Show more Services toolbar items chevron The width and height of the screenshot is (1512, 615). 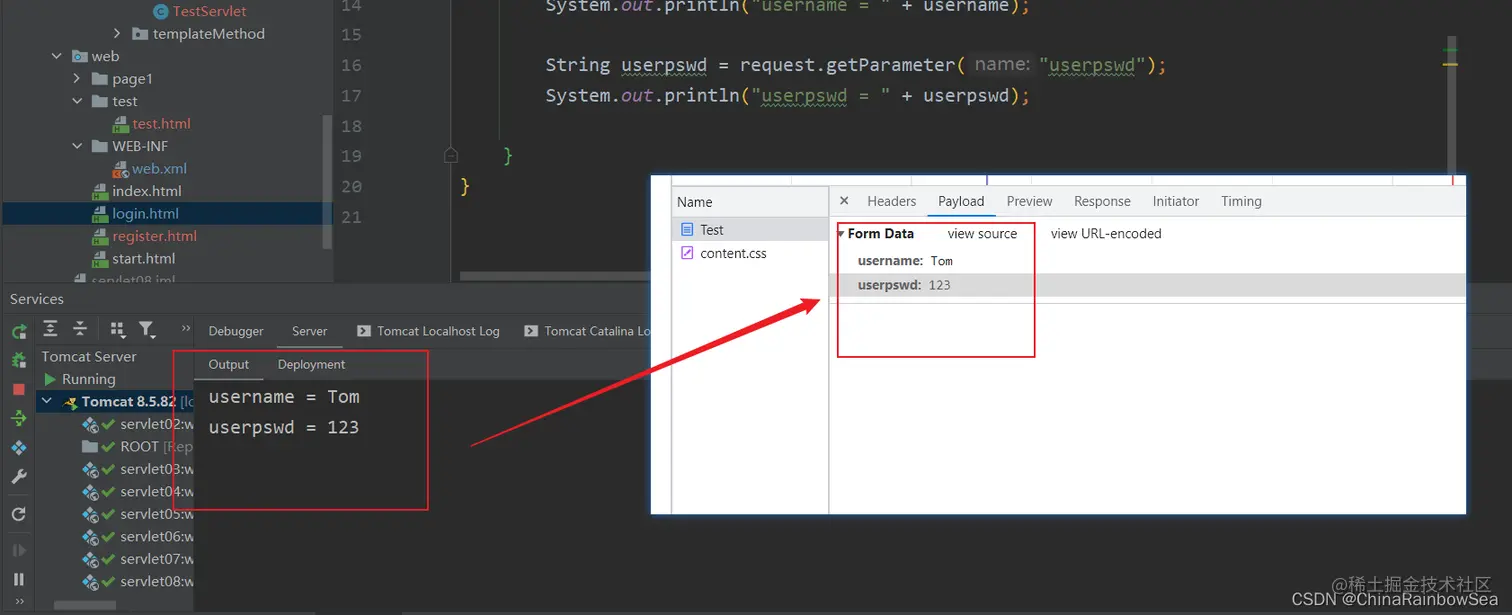tap(185, 328)
